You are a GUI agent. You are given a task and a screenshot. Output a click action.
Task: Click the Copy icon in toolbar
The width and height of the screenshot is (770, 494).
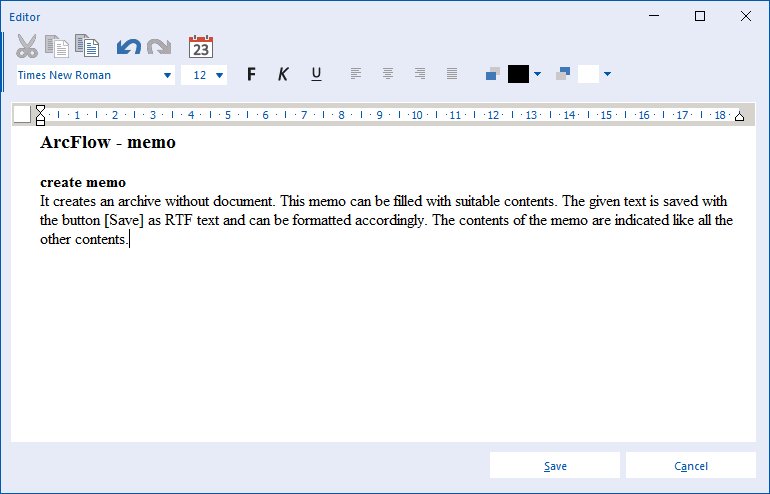(57, 46)
